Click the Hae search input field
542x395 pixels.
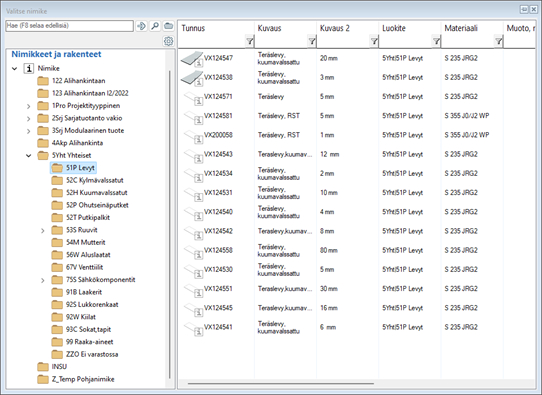coord(69,26)
